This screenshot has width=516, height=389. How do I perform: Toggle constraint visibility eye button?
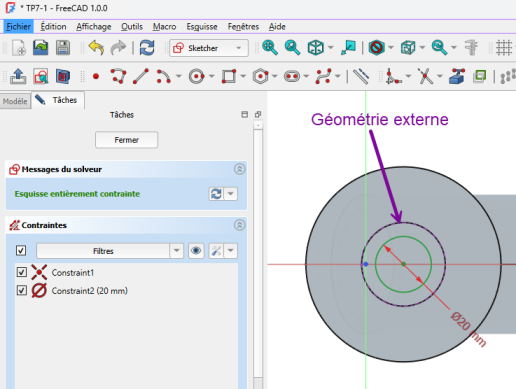pos(196,251)
